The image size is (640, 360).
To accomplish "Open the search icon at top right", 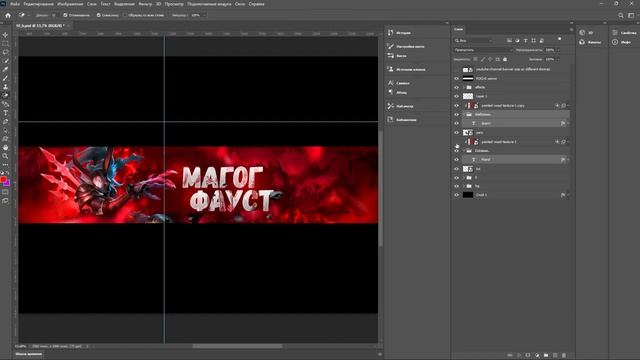I will (621, 15).
